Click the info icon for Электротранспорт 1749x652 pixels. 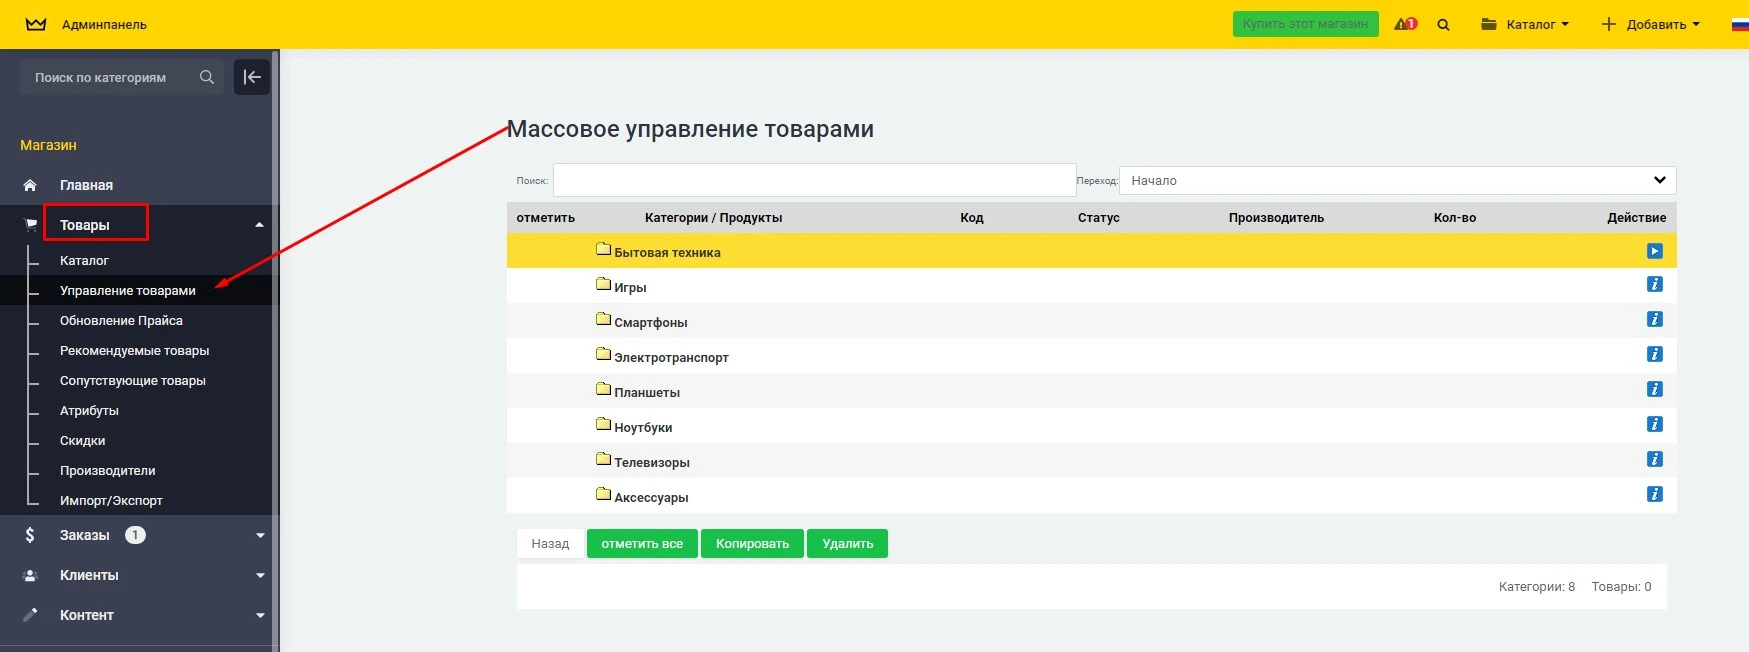[x=1655, y=354]
